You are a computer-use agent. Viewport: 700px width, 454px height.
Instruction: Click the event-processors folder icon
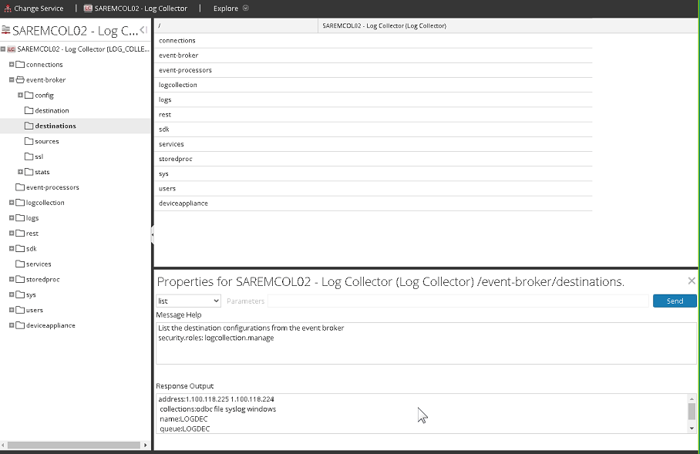tap(20, 187)
